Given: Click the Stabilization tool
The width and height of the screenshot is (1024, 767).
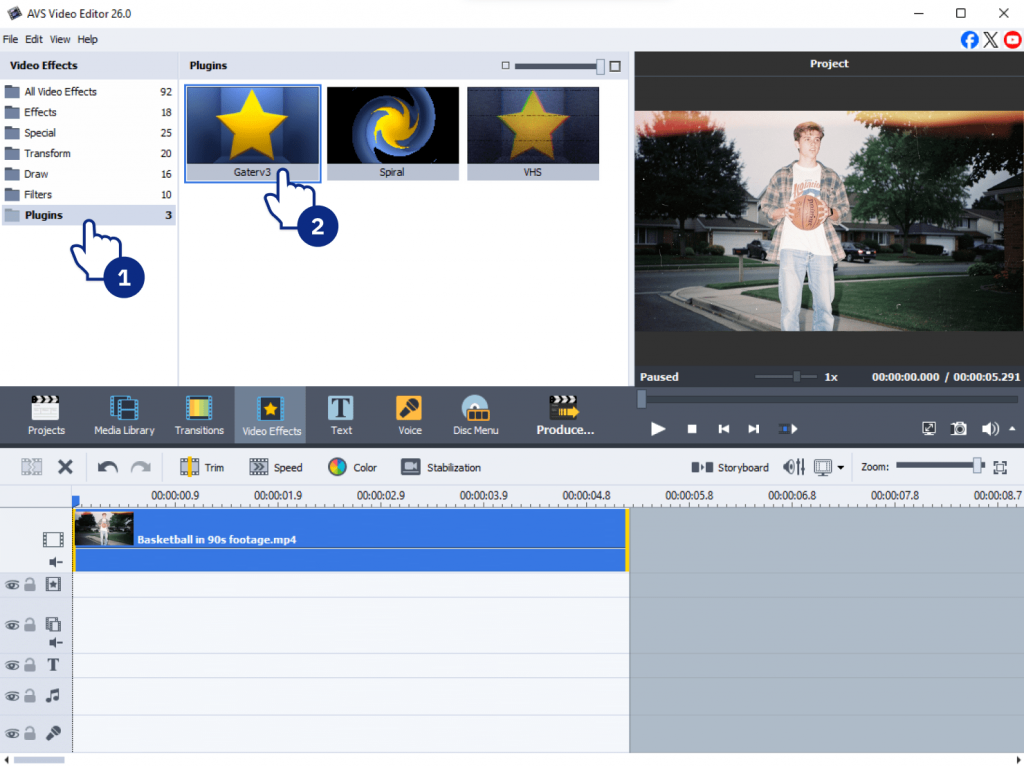Looking at the screenshot, I should (441, 467).
